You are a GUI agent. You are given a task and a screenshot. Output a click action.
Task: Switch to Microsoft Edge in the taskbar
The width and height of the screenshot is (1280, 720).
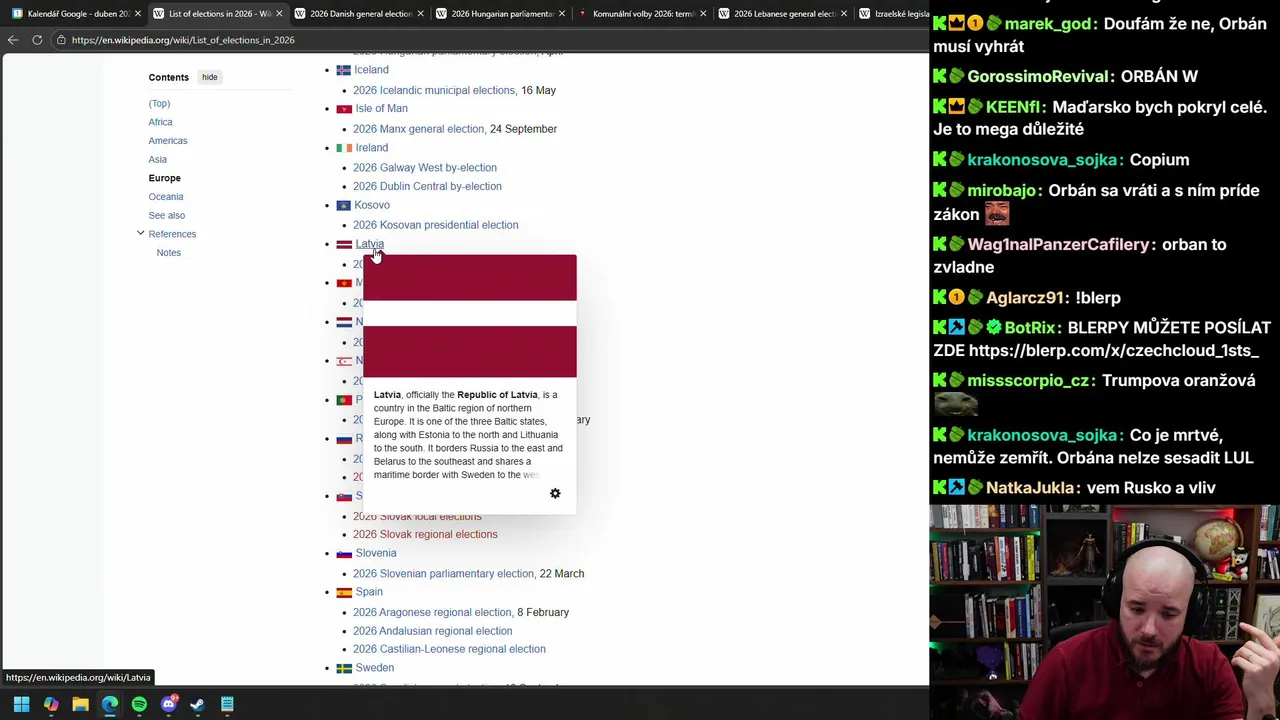click(110, 704)
